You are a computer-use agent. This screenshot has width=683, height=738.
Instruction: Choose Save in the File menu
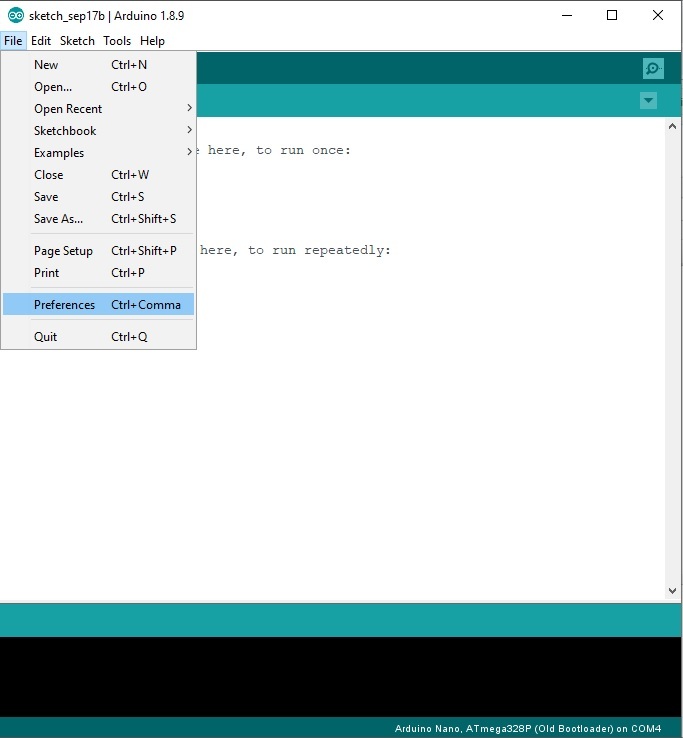coord(98,196)
